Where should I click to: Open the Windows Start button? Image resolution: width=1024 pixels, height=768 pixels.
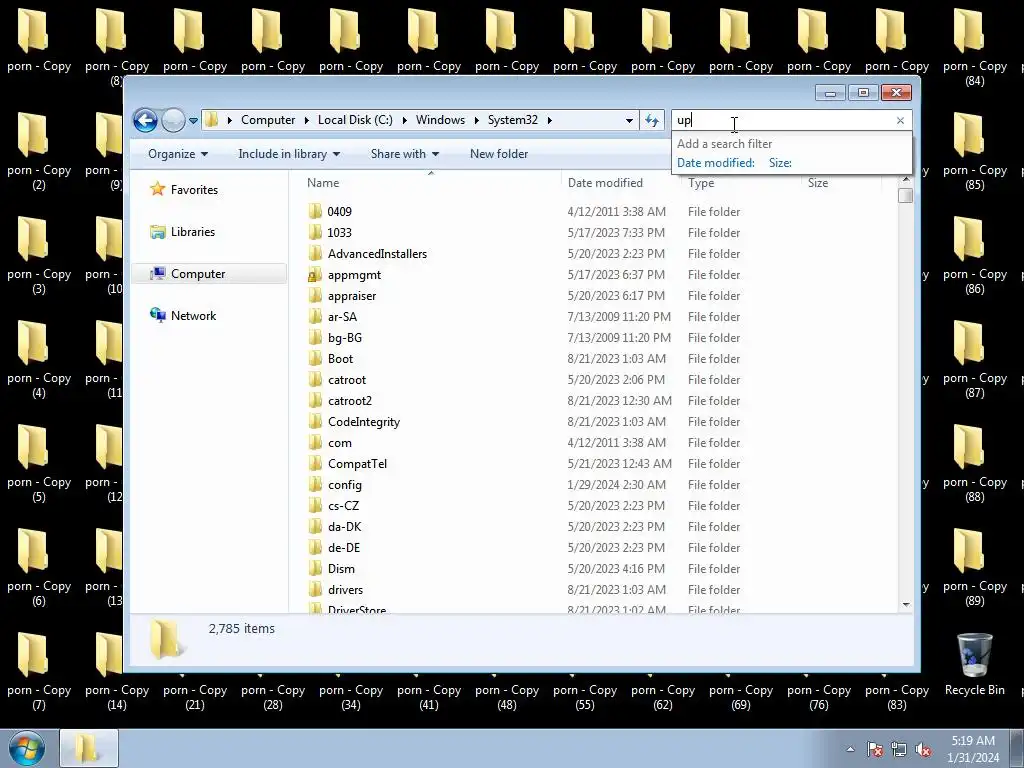pos(27,748)
